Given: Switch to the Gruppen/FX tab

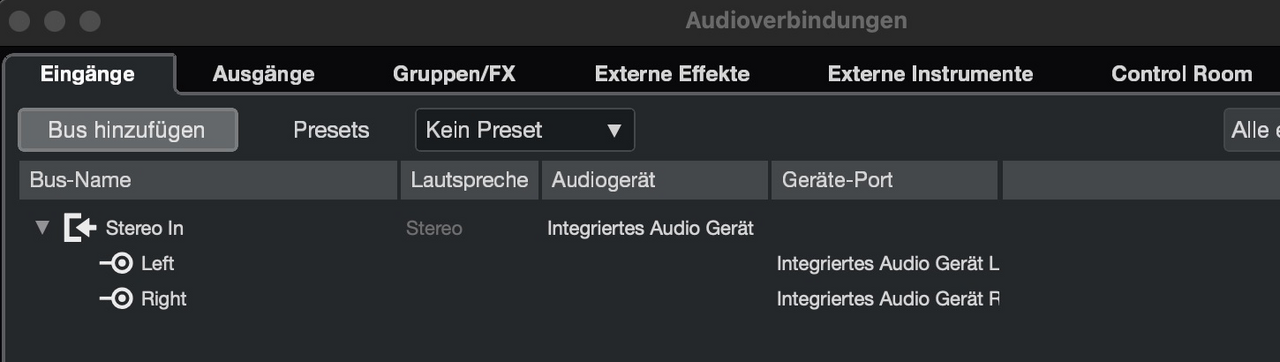Looking at the screenshot, I should click(454, 74).
